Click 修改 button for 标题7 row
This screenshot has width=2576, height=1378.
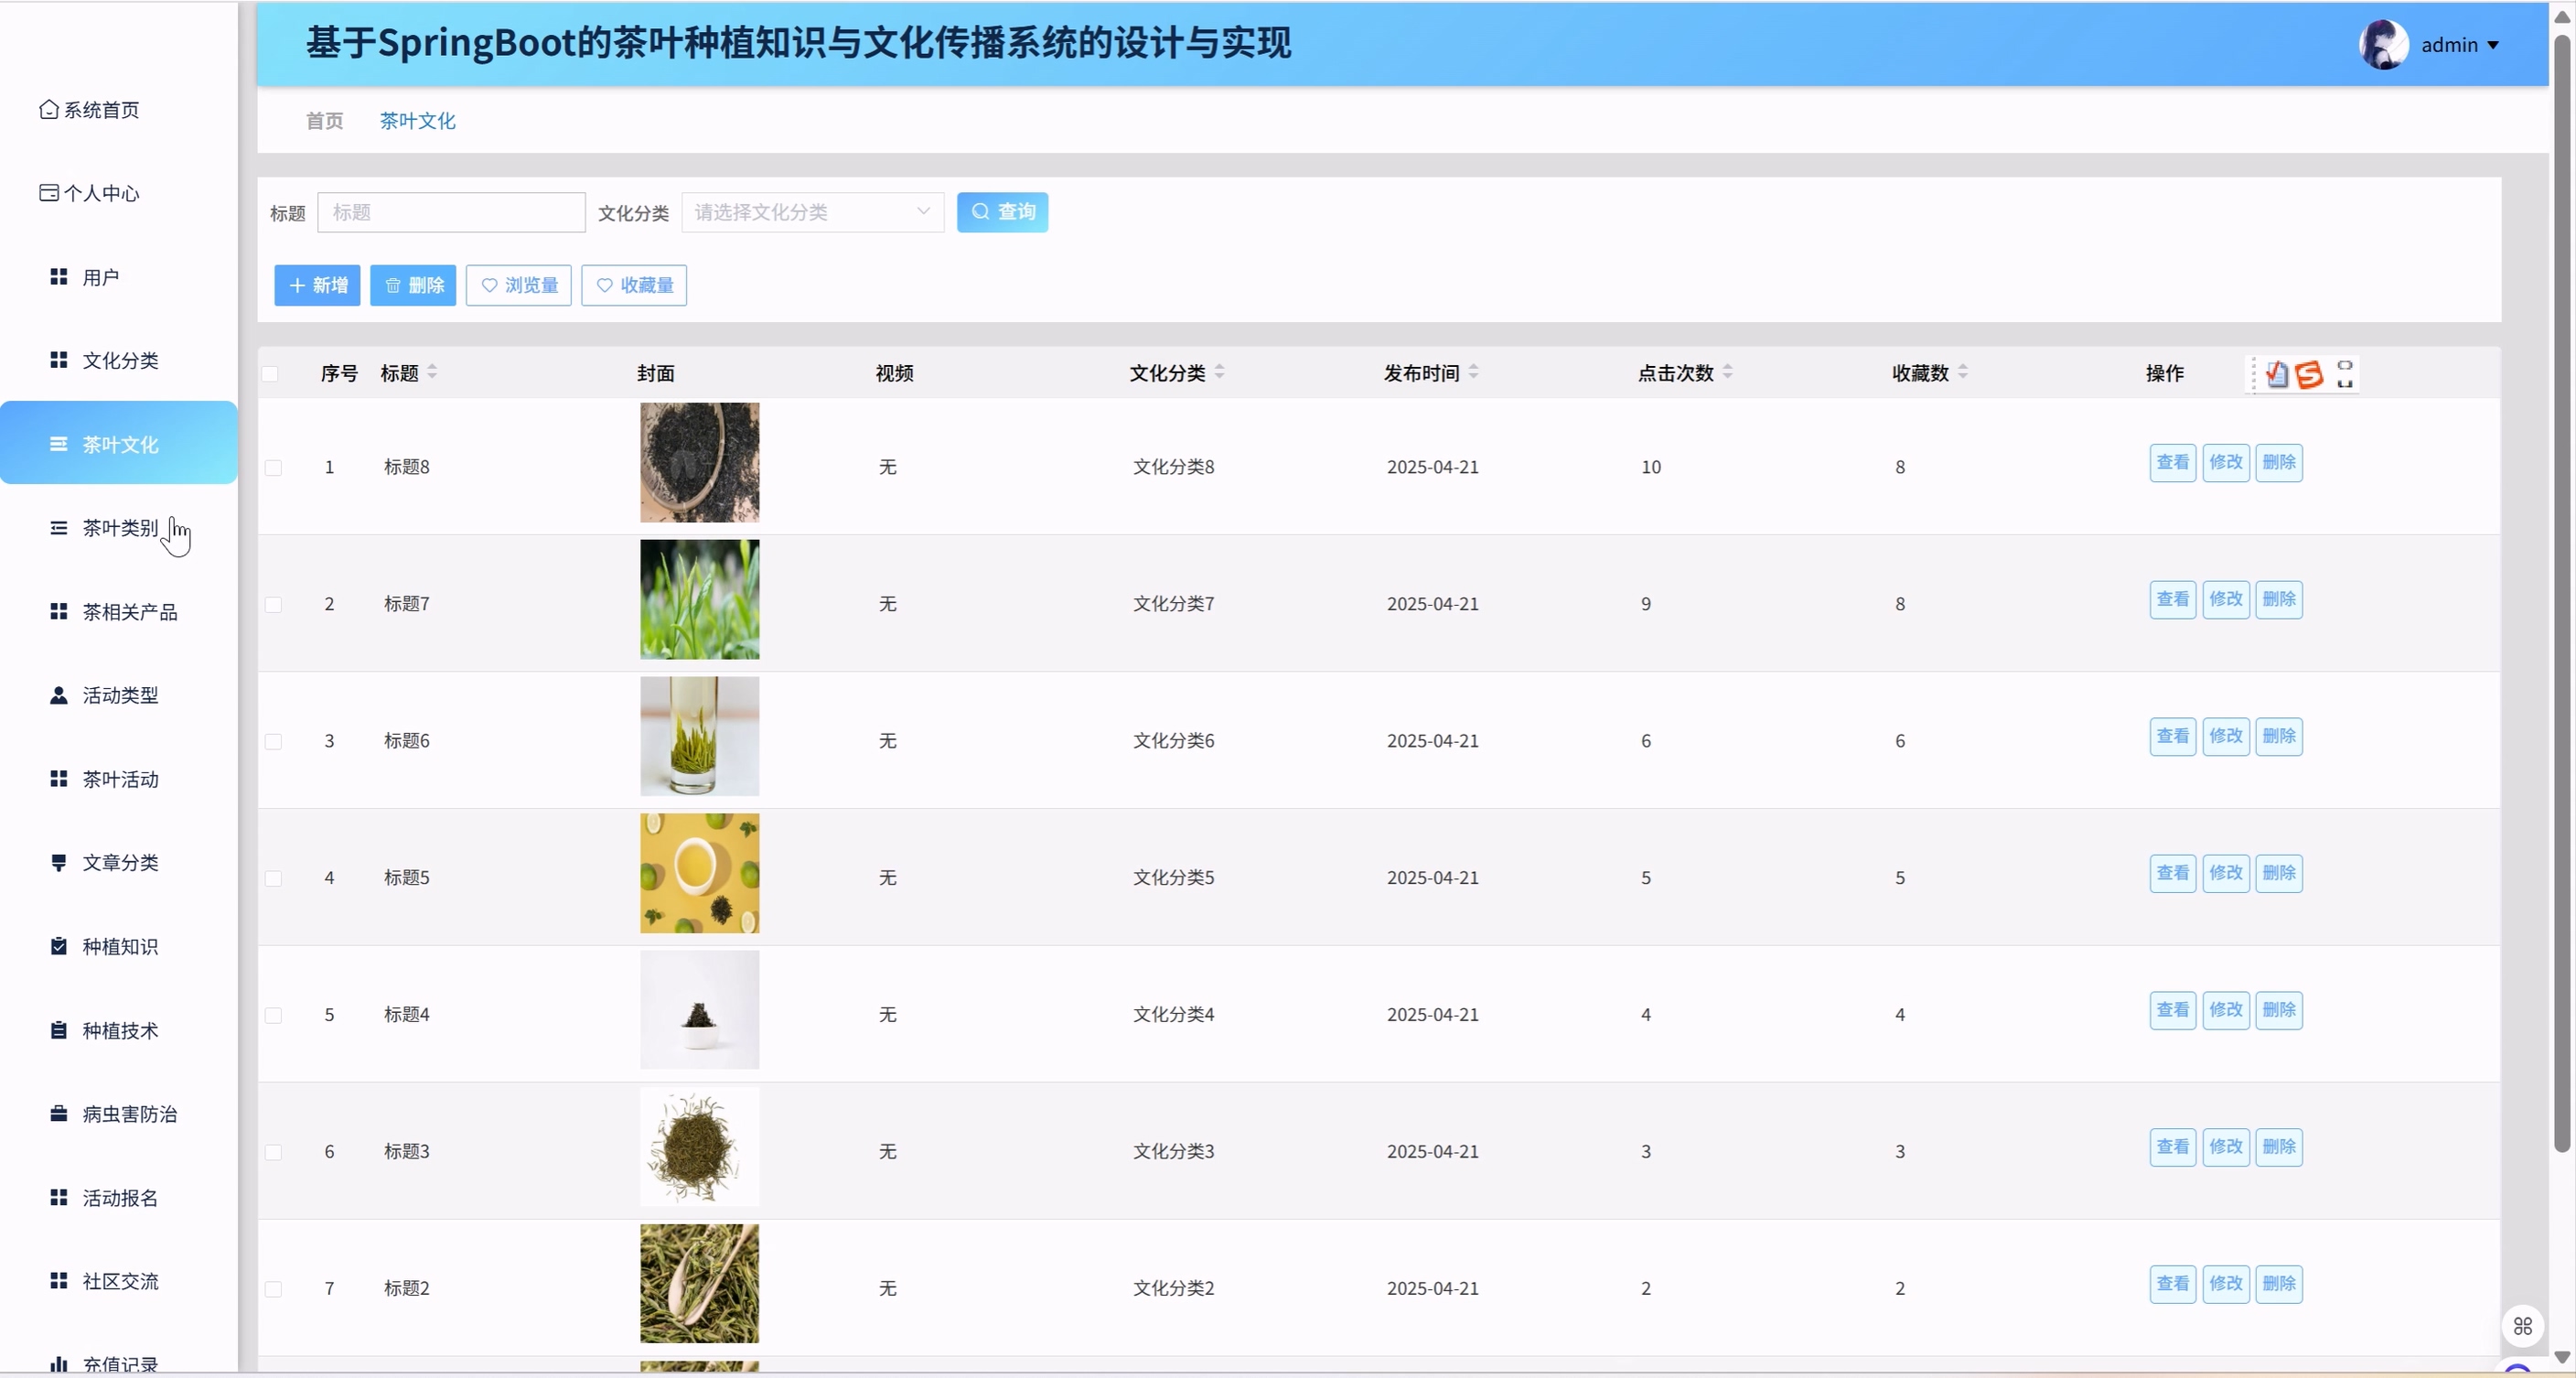[x=2225, y=599]
